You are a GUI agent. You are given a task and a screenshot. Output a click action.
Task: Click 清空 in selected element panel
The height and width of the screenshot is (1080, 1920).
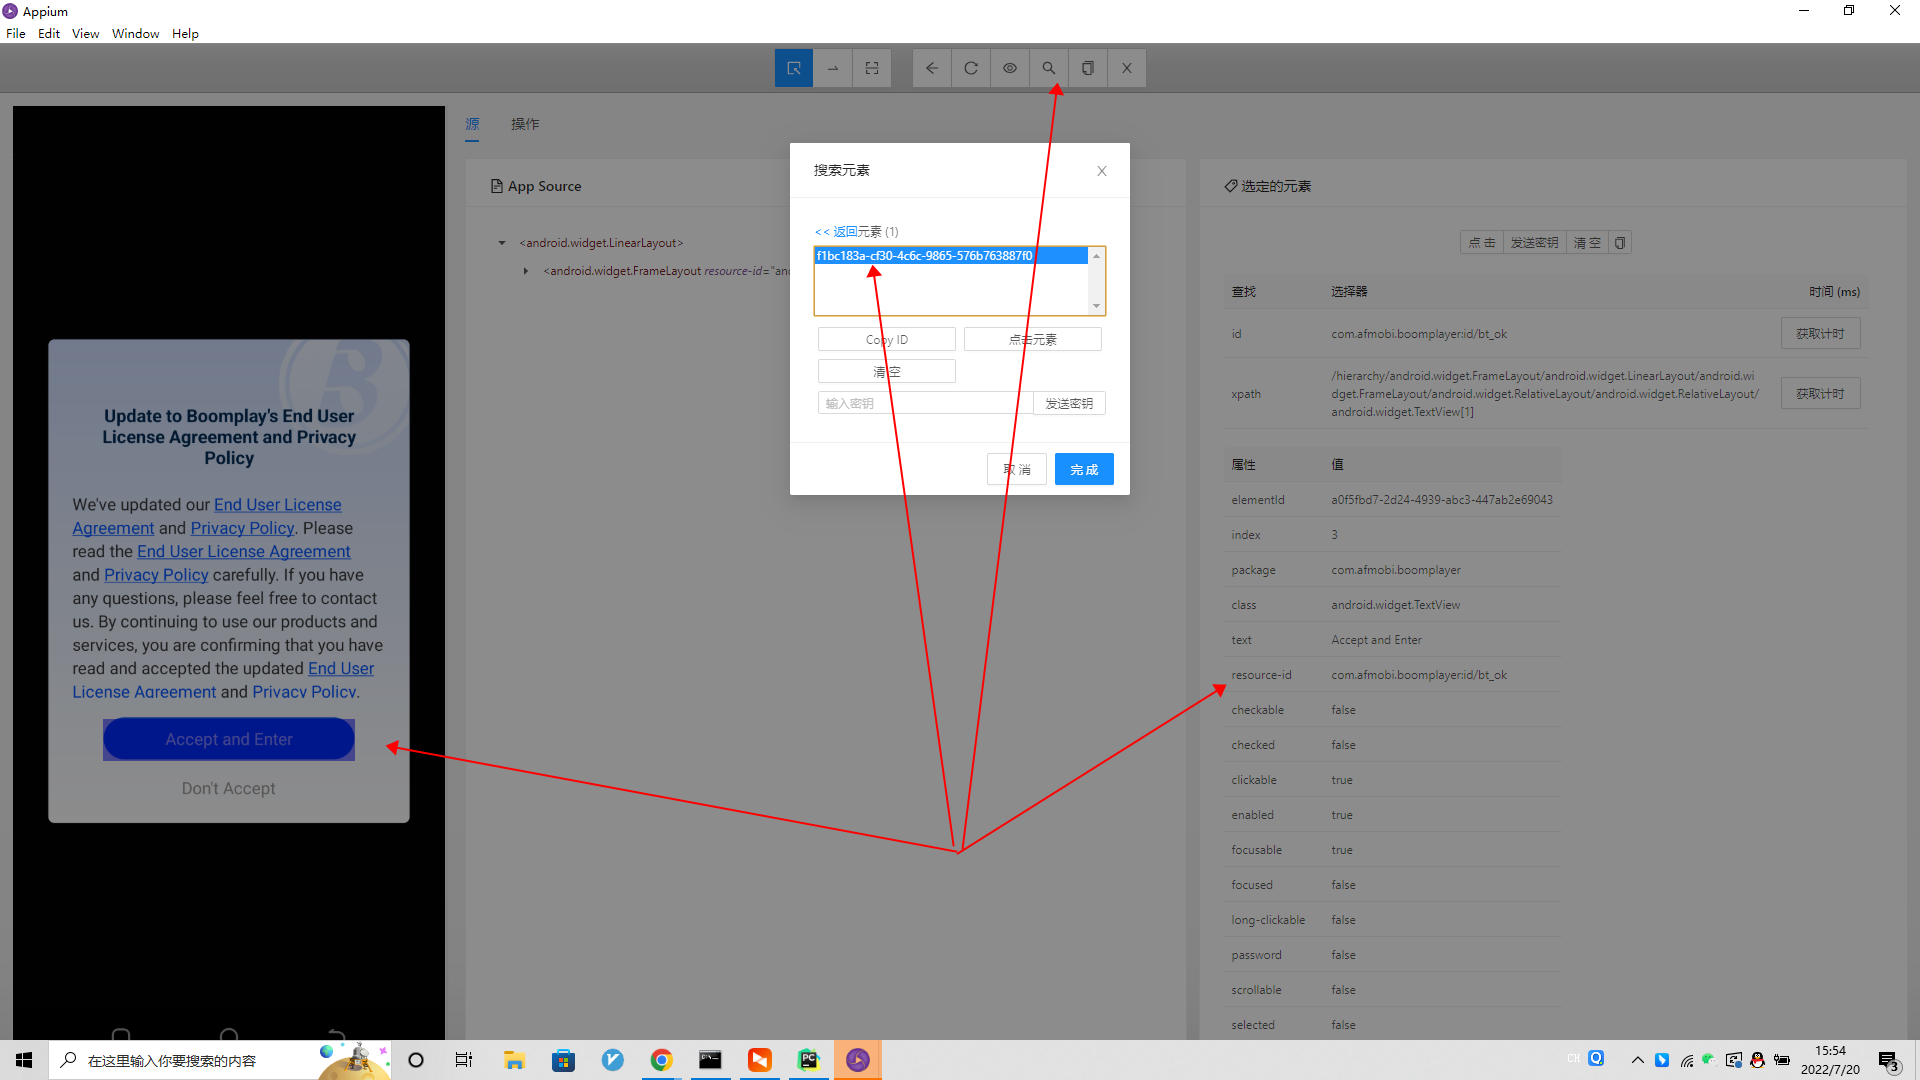[1587, 243]
